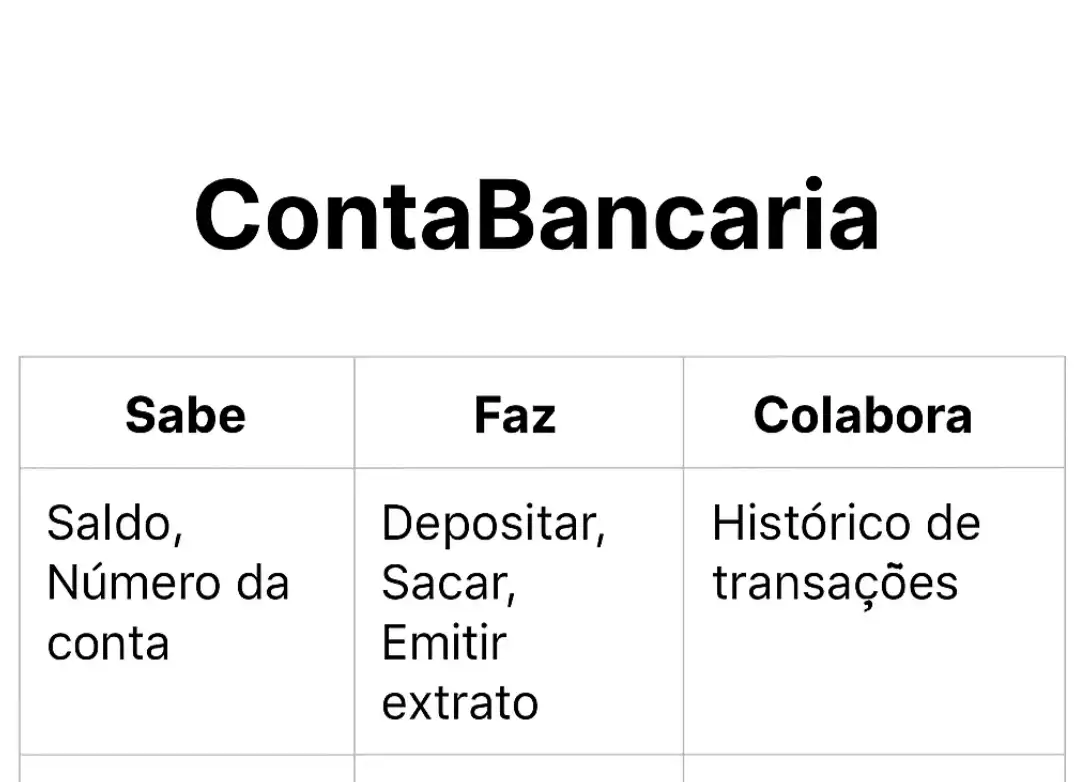Click the word transações

click(x=834, y=583)
